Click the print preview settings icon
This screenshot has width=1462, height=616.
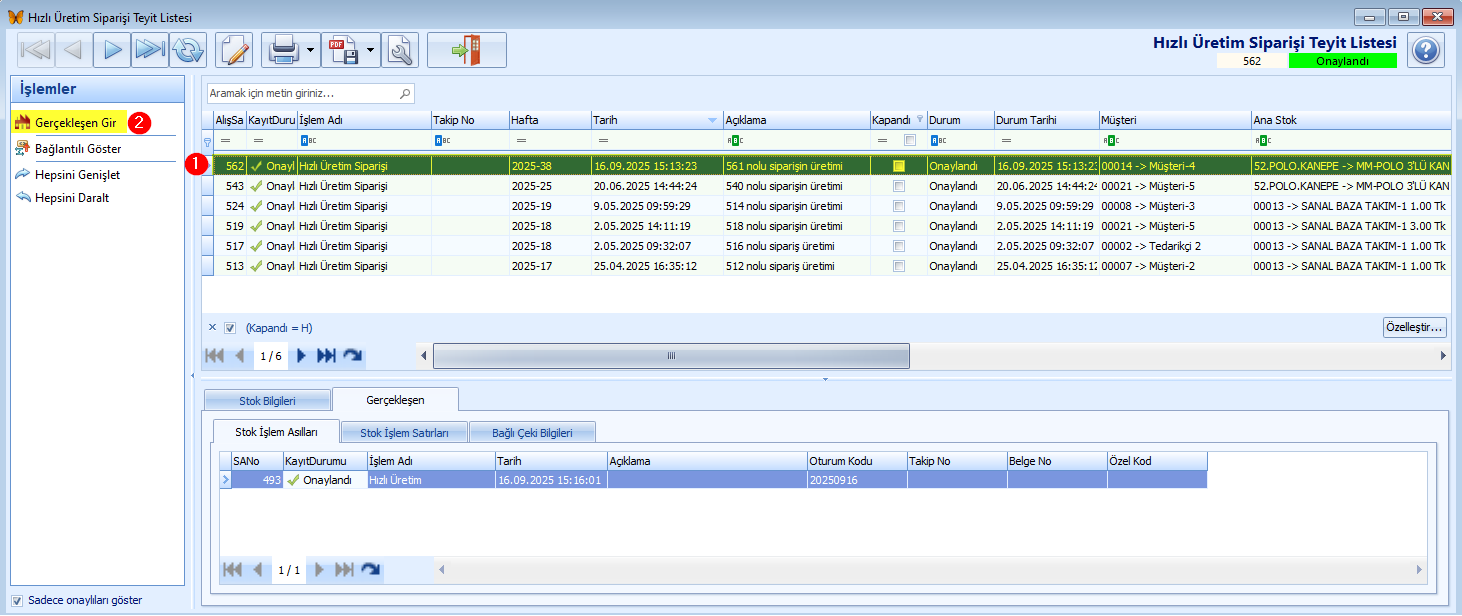point(399,50)
